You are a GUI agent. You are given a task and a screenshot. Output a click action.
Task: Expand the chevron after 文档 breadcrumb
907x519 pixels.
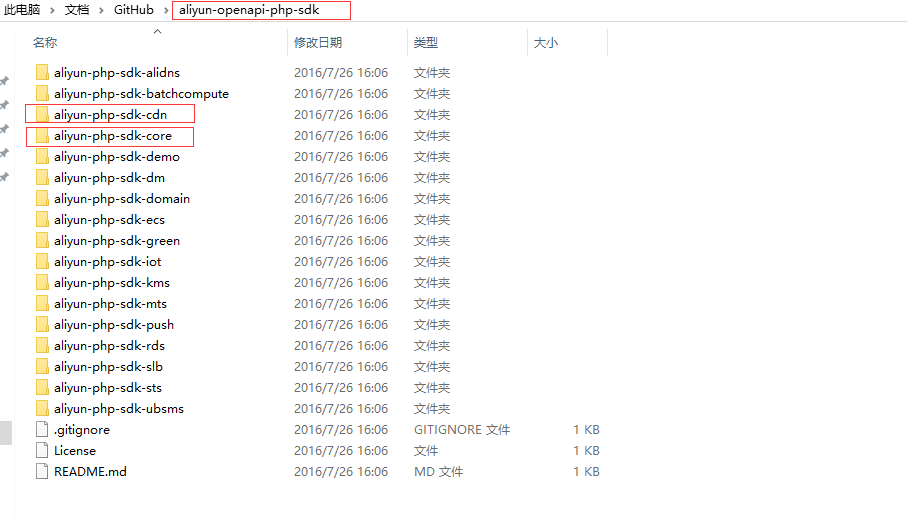pyautogui.click(x=101, y=10)
